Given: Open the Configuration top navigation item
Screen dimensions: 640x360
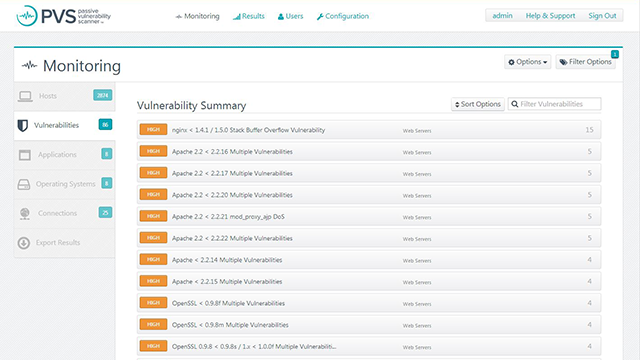Looking at the screenshot, I should pyautogui.click(x=343, y=16).
